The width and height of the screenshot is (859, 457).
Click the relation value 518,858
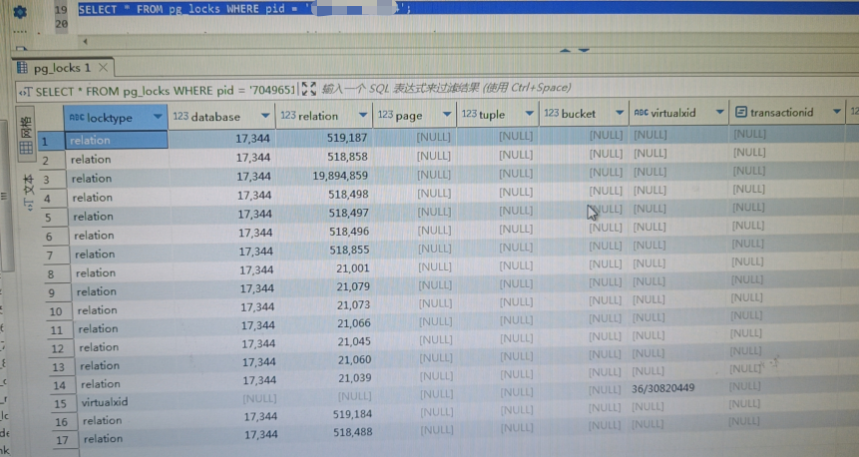(x=348, y=157)
